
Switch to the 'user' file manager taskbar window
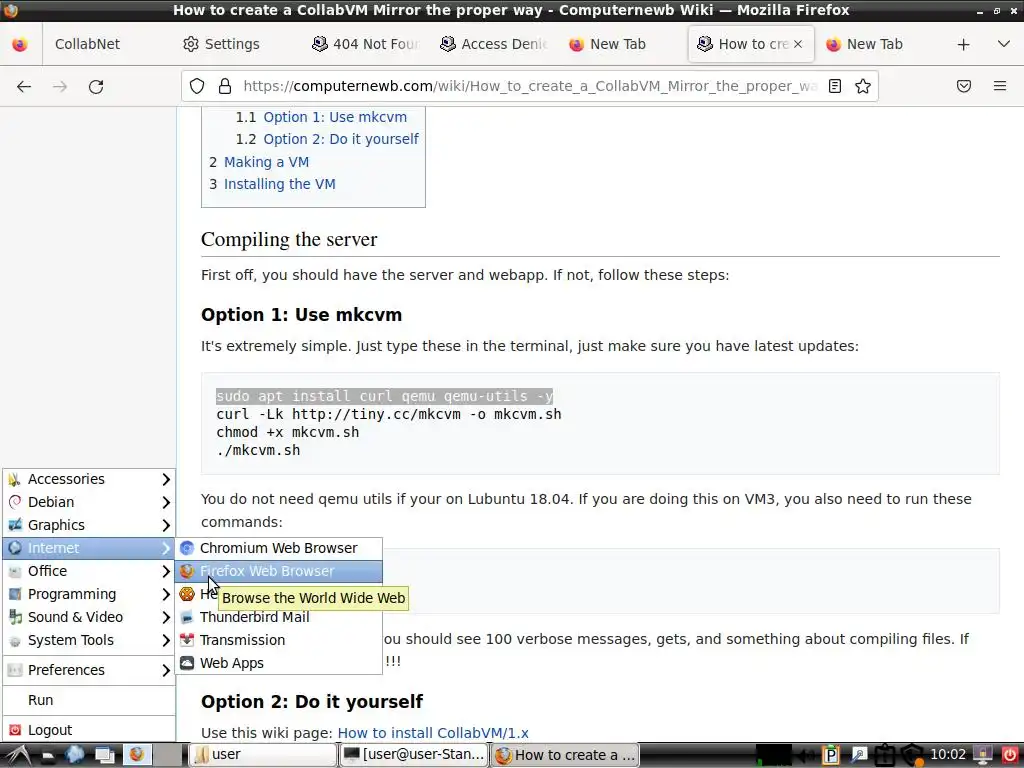[263, 755]
